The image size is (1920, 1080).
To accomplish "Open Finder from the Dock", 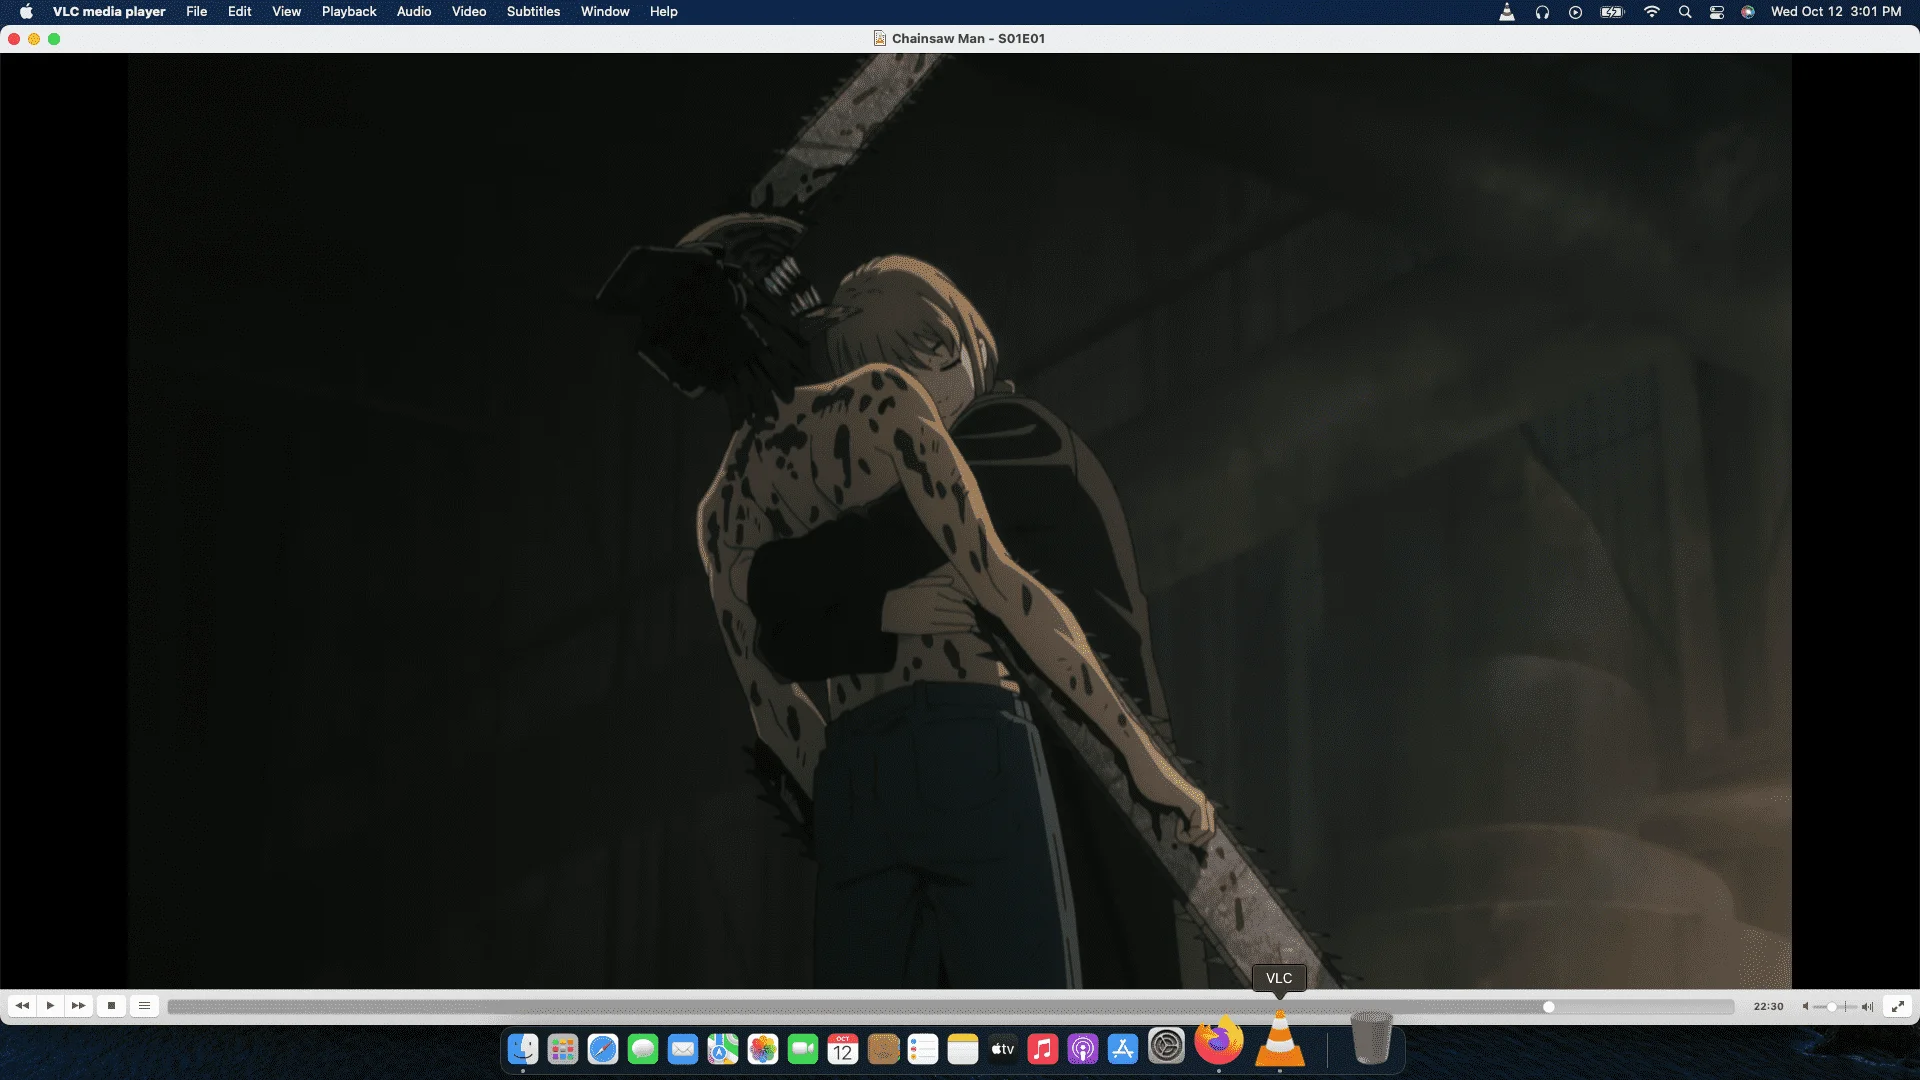I will (523, 1049).
